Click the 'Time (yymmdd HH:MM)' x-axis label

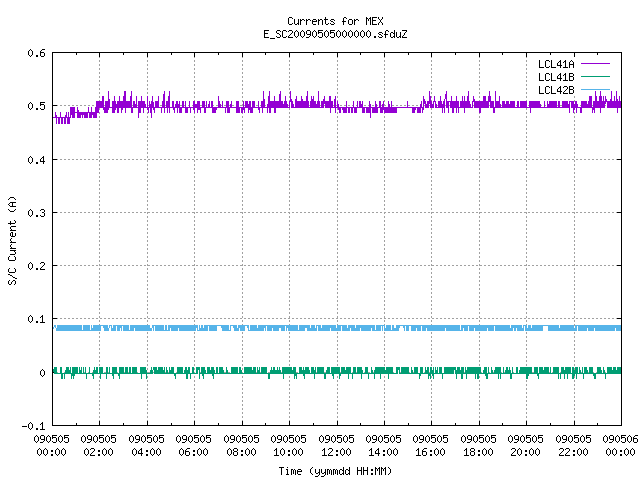(x=335, y=471)
